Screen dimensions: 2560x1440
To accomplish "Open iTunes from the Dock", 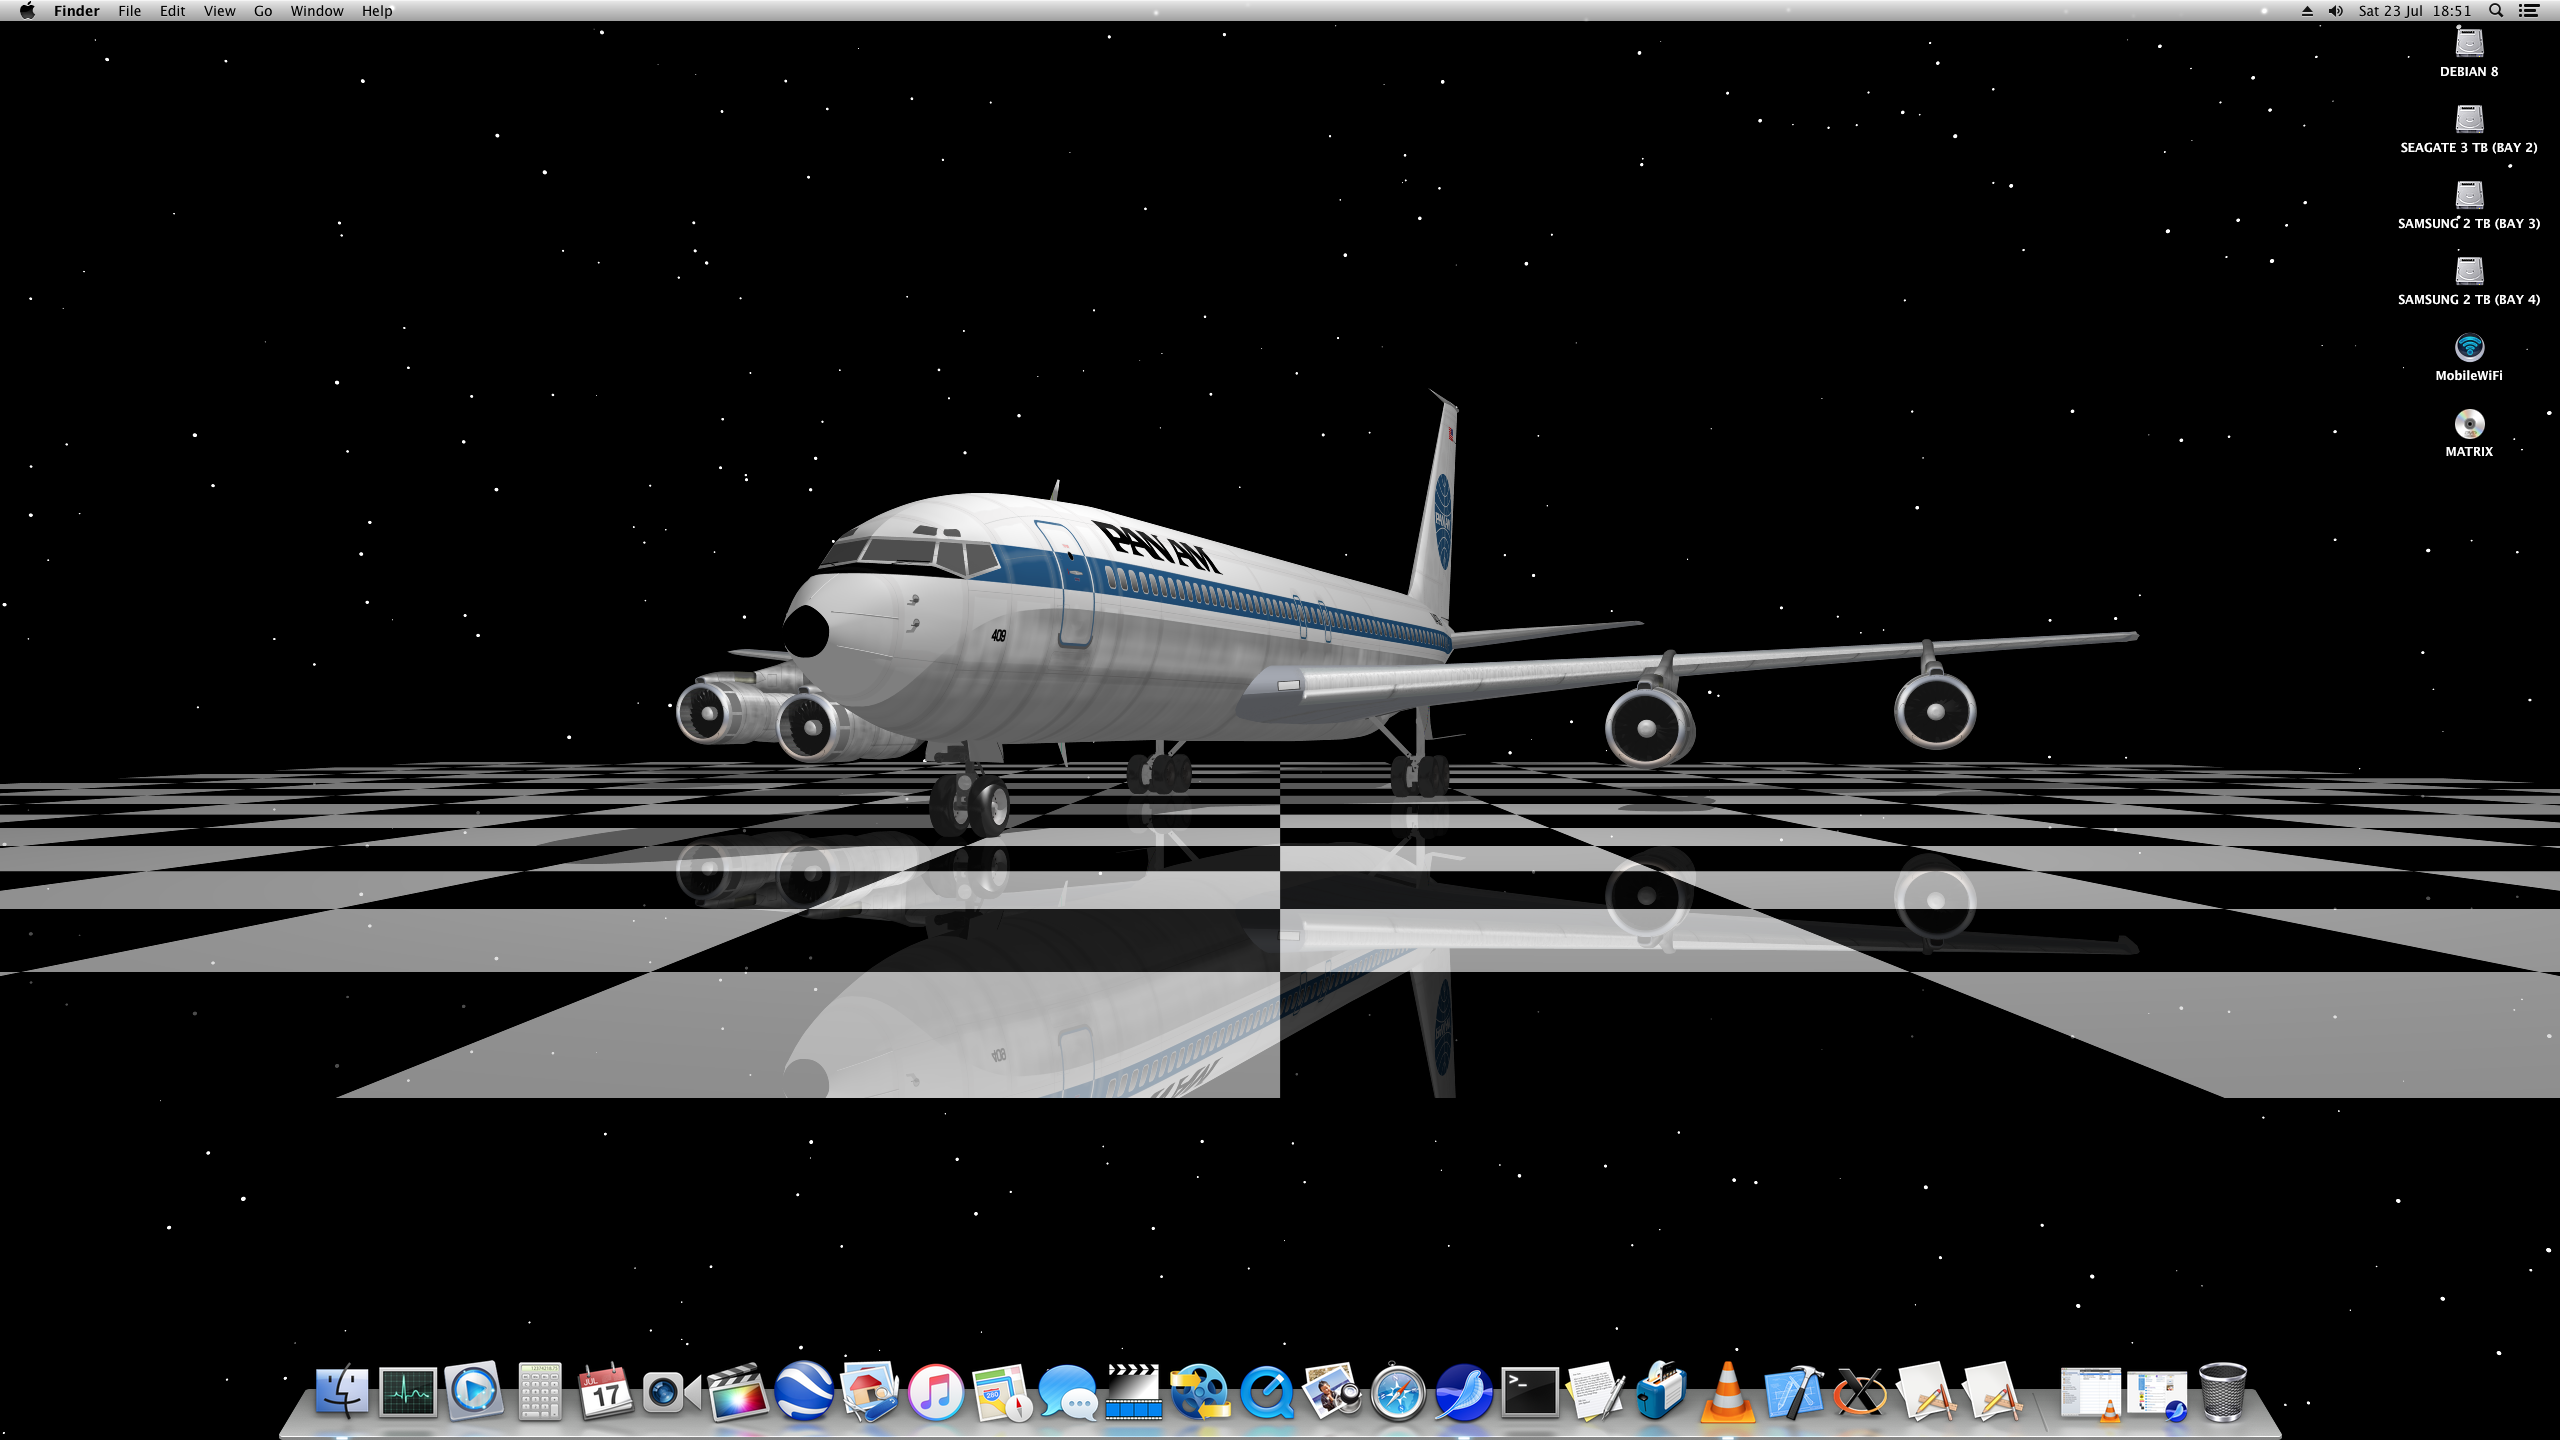I will 936,1391.
